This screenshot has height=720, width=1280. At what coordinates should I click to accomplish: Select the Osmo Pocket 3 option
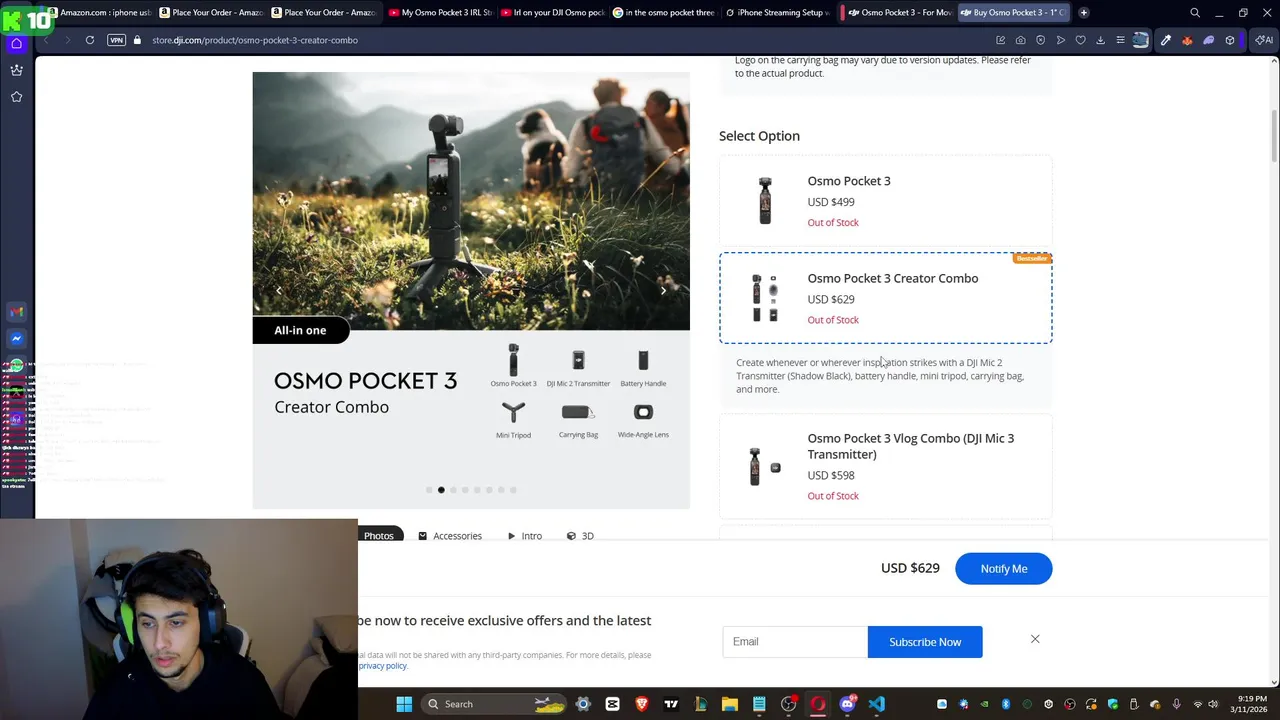point(885,201)
